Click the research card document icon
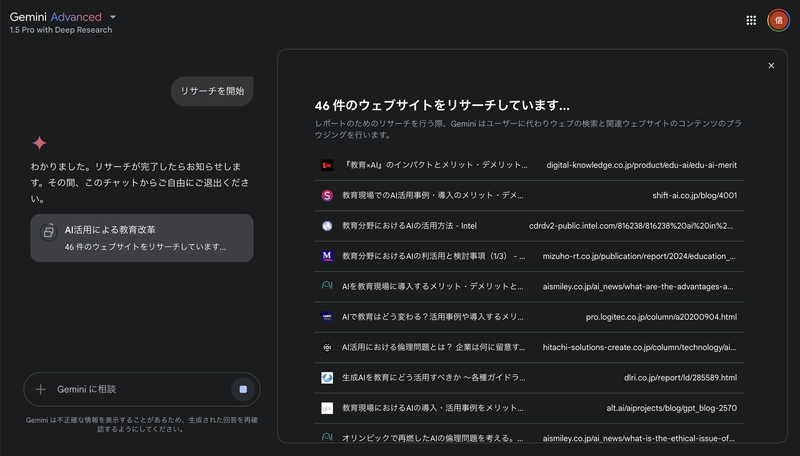The height and width of the screenshot is (456, 800). coord(47,231)
